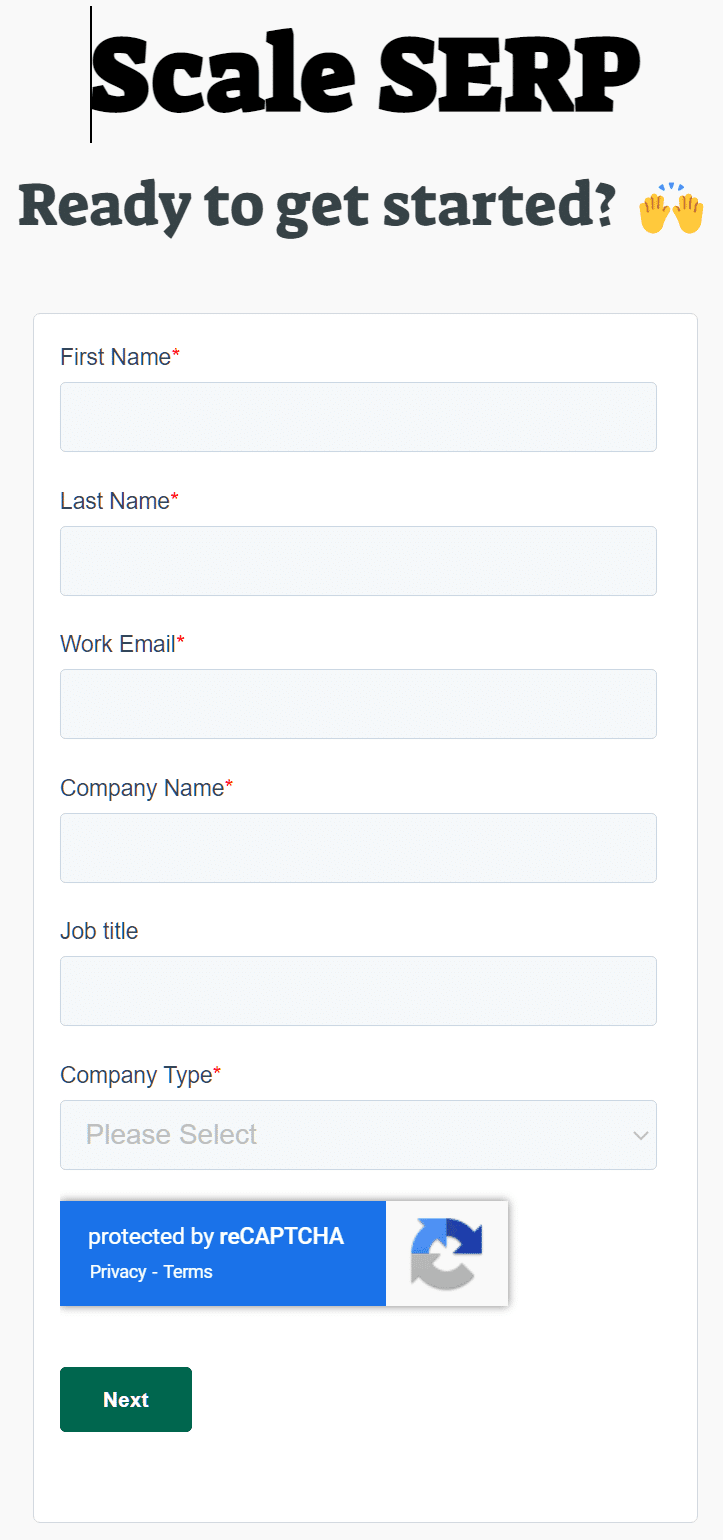The height and width of the screenshot is (1540, 723).
Task: Select the Work Email input field
Action: click(358, 704)
